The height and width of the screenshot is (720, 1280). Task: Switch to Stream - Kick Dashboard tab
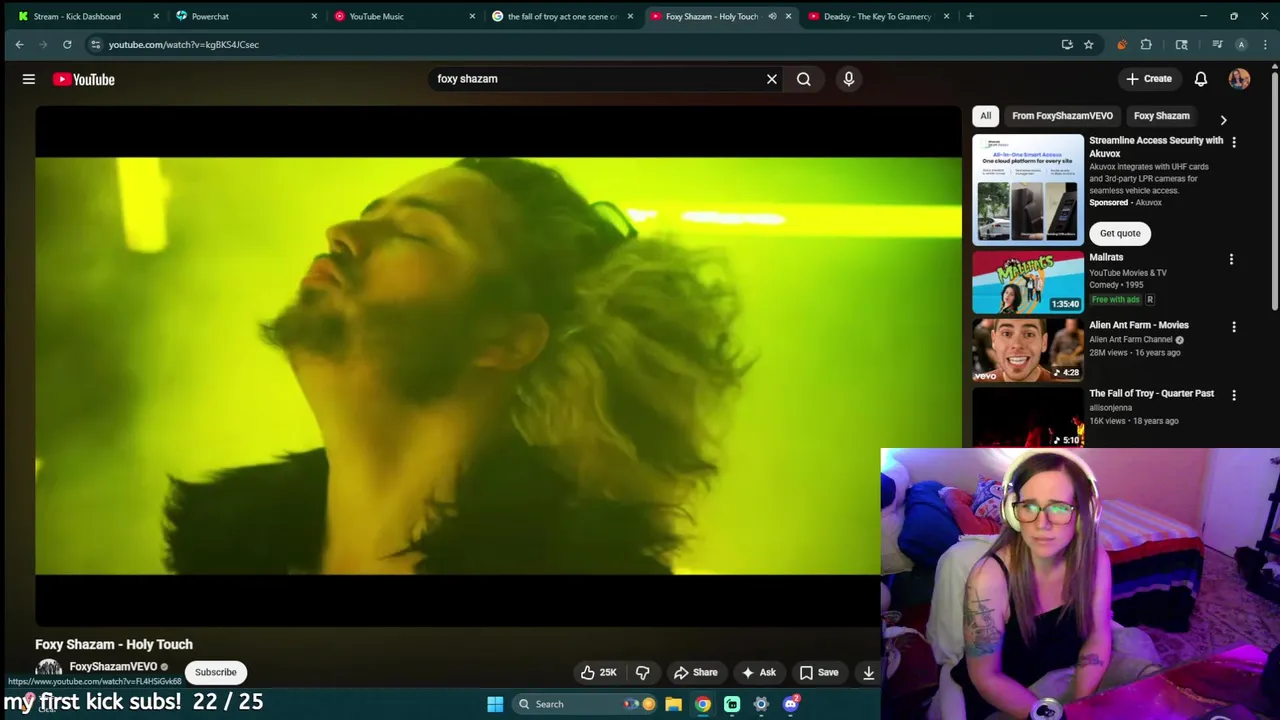pos(80,16)
